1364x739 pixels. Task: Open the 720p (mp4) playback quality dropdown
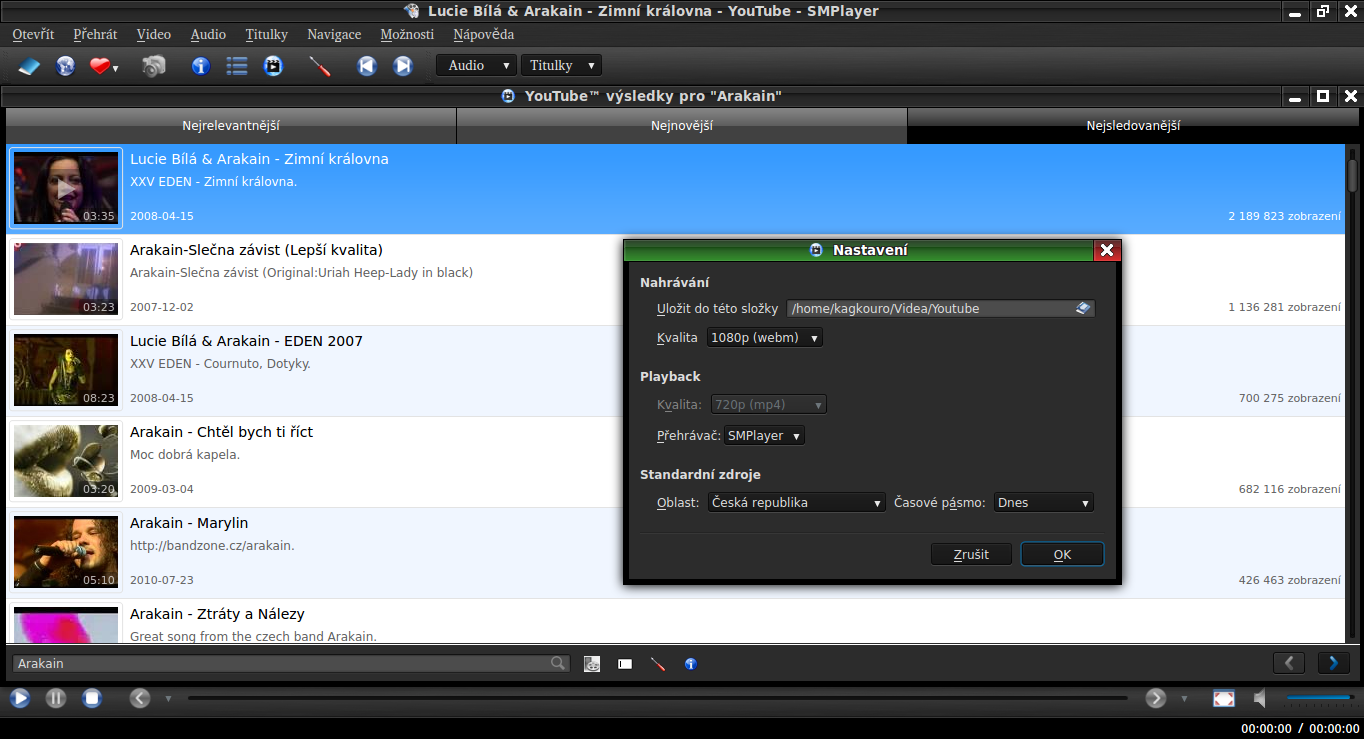pos(769,405)
